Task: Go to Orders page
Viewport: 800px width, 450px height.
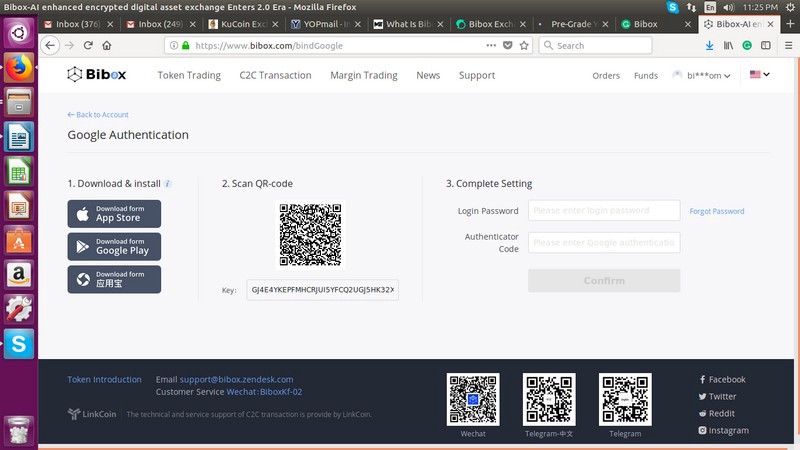Action: (606, 76)
